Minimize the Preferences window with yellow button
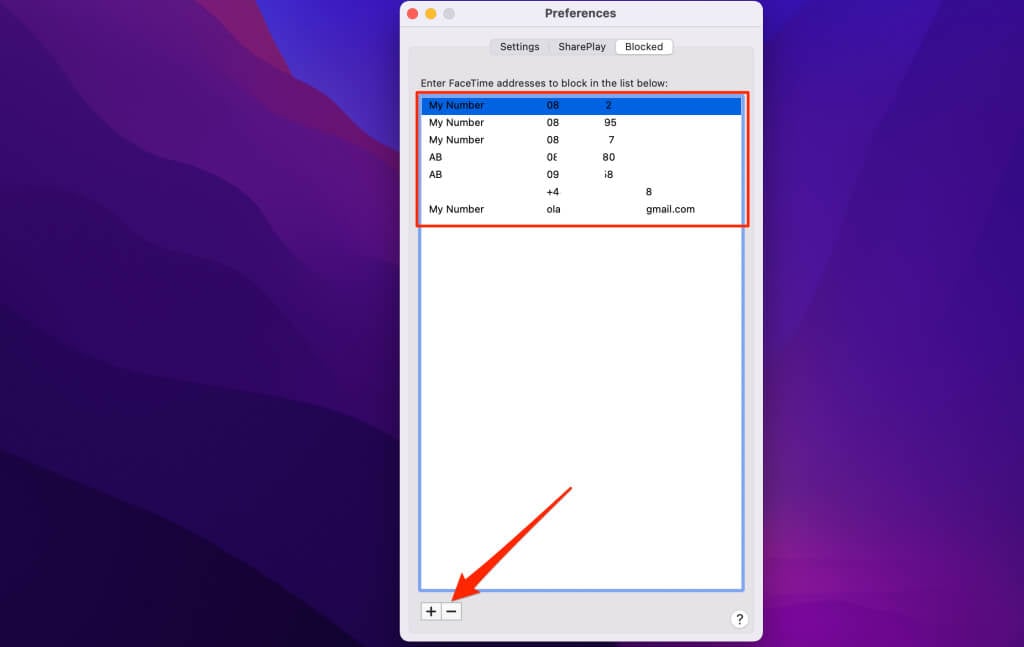1024x647 pixels. point(431,14)
